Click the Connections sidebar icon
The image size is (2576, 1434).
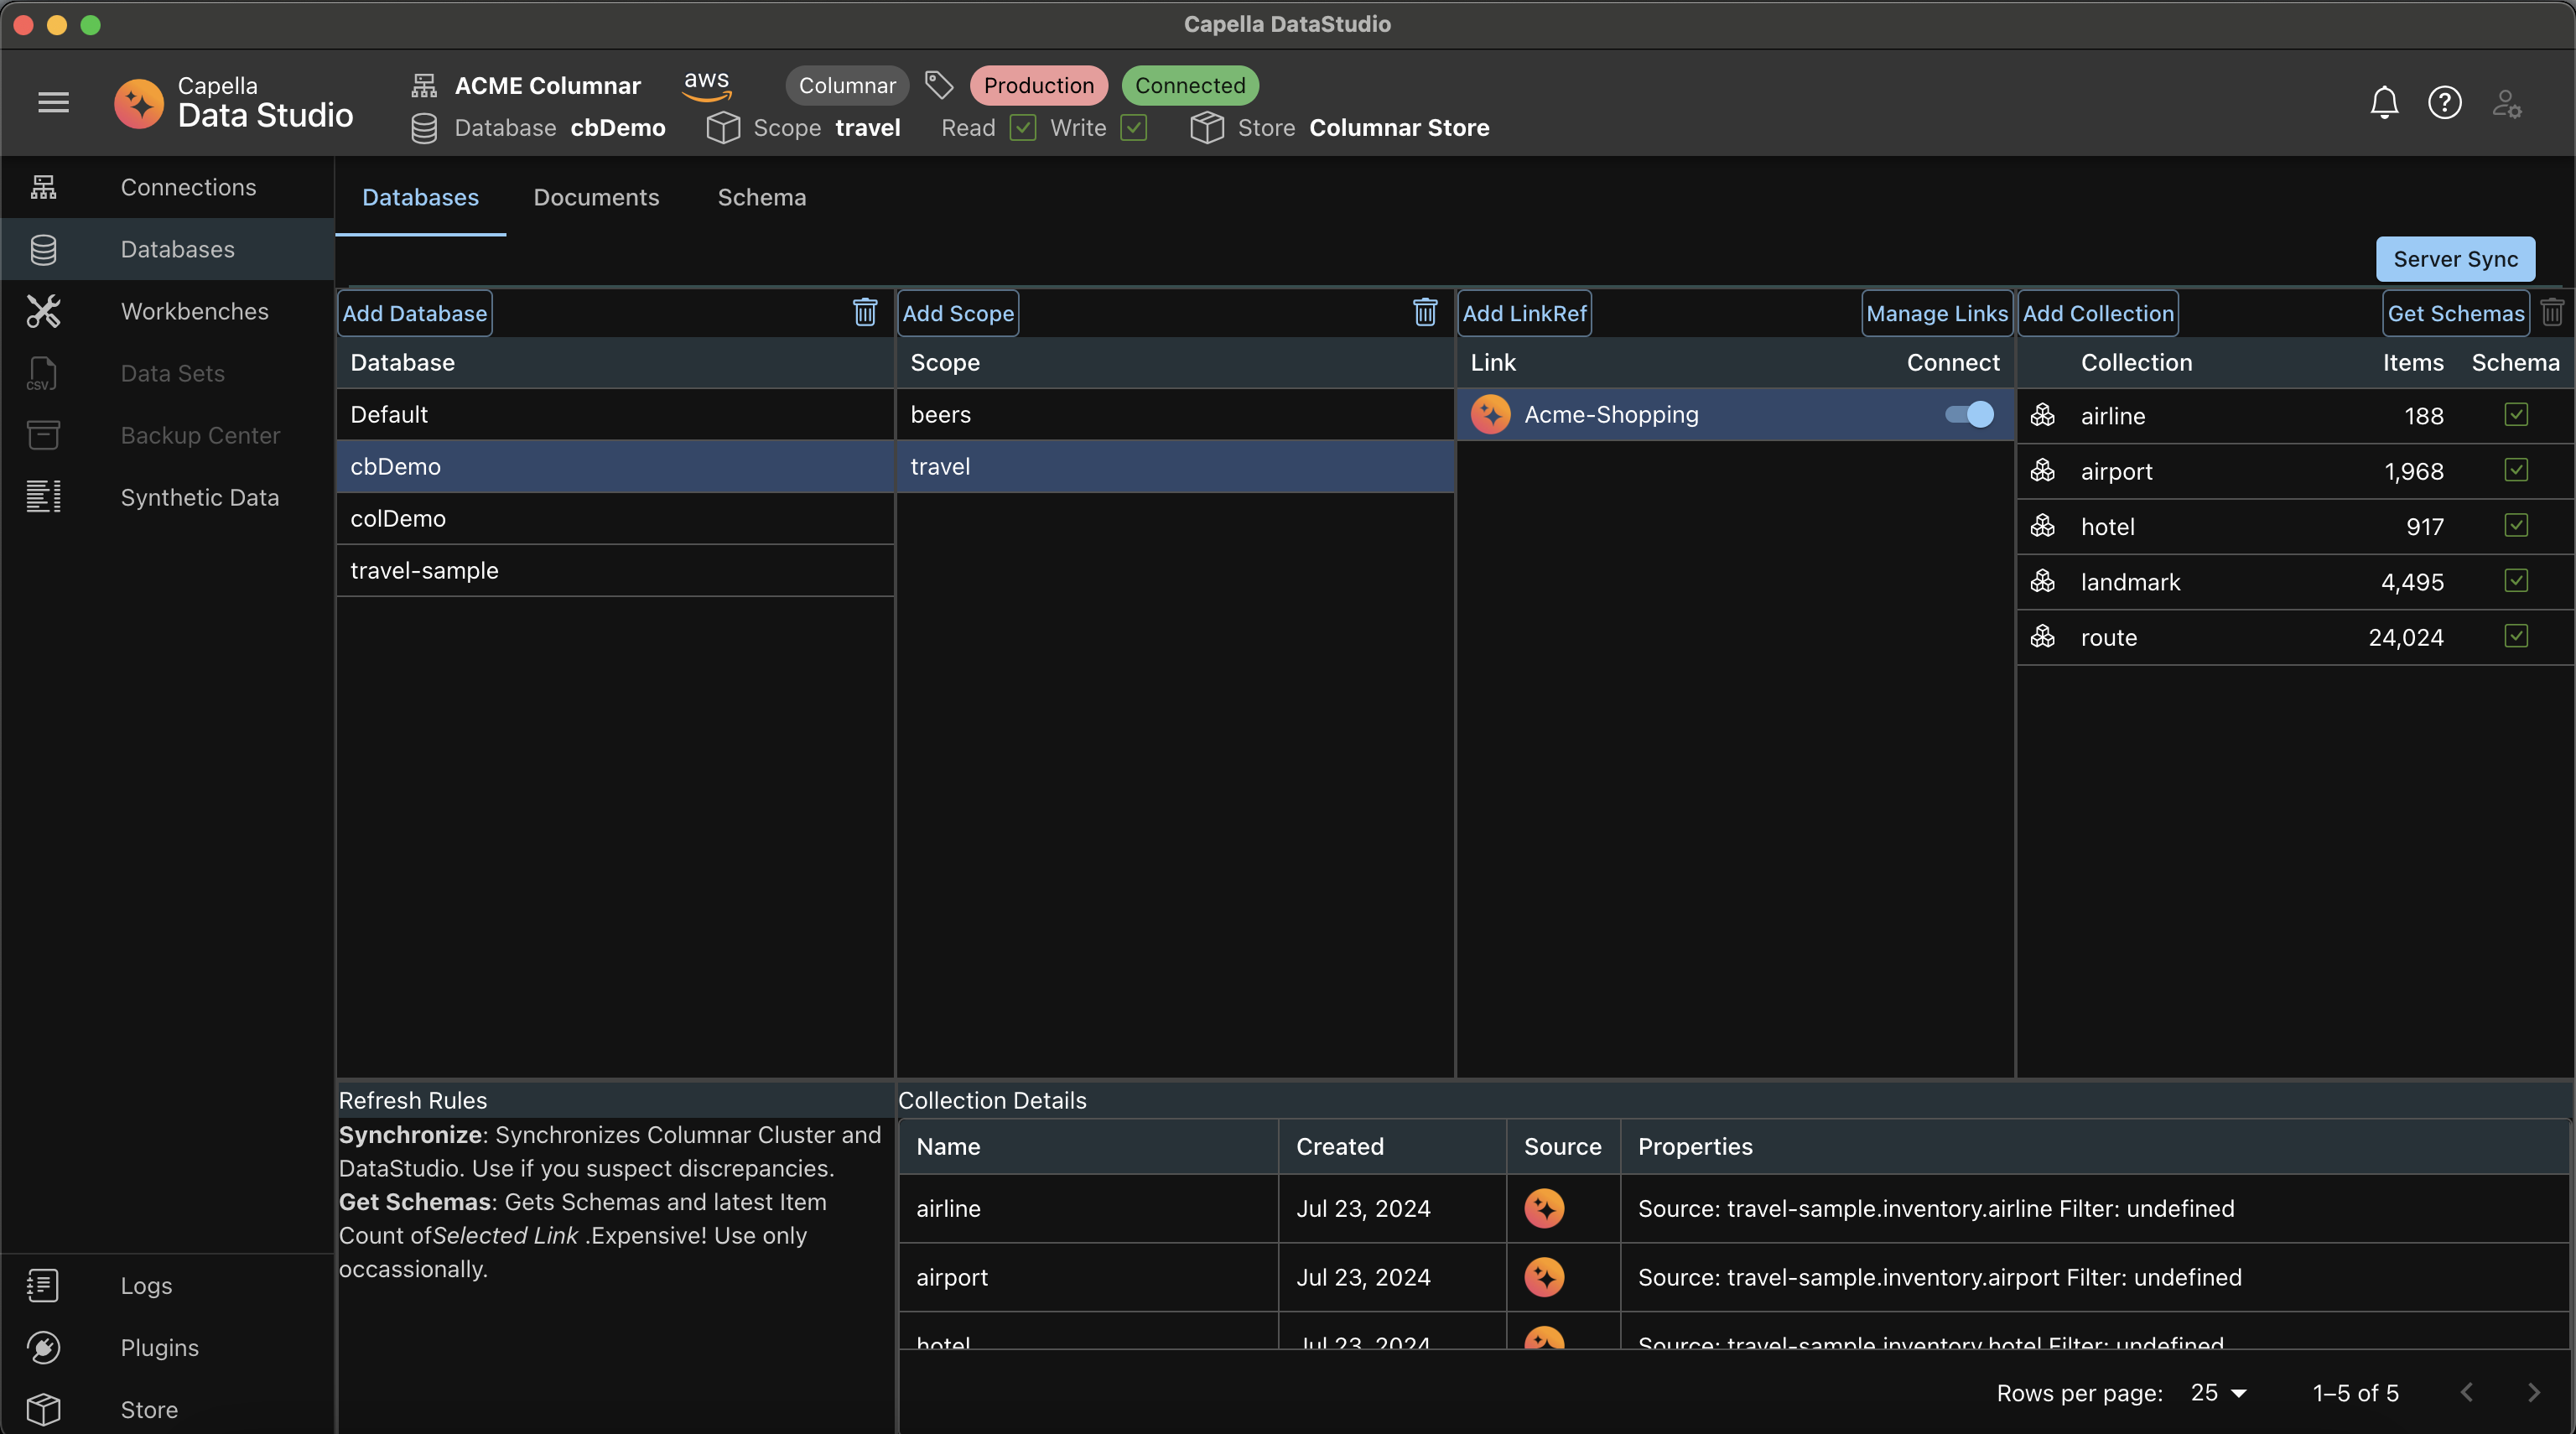[43, 187]
